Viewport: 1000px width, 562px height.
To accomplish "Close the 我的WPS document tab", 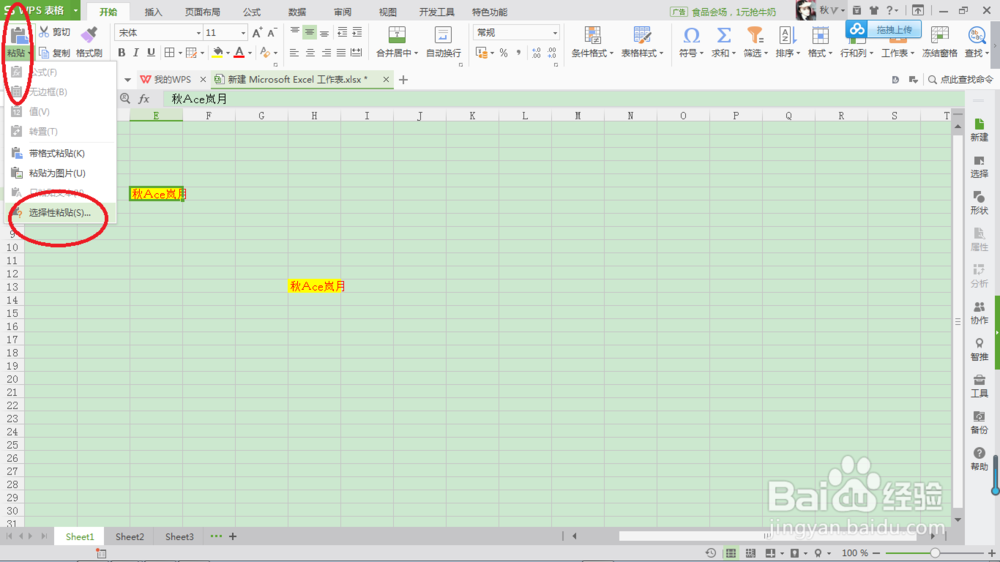I will pos(203,80).
